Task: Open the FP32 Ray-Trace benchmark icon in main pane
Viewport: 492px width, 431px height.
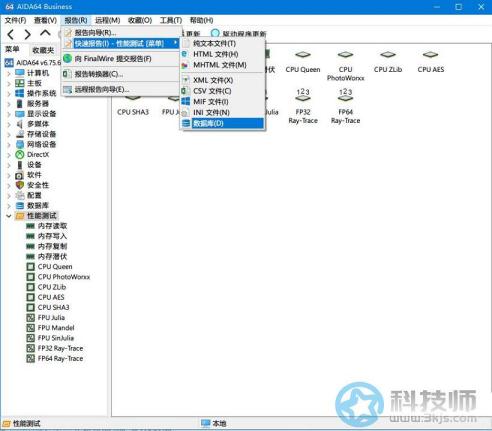Action: click(303, 95)
